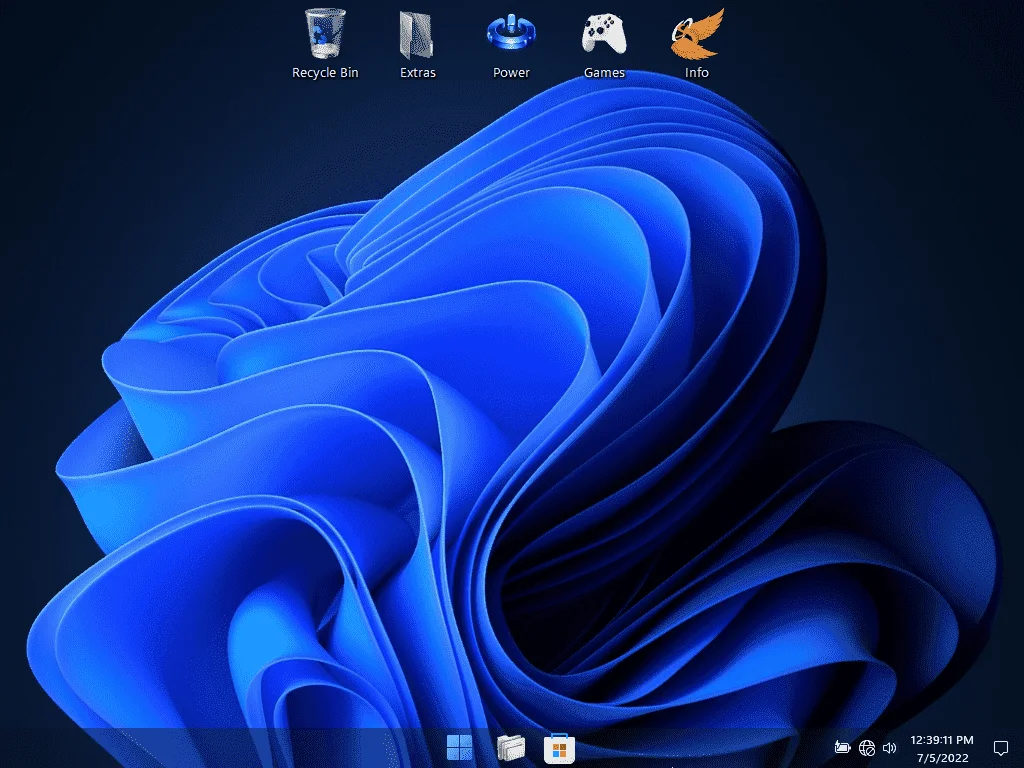Check the battery tray icon
This screenshot has width=1024, height=768.
click(842, 747)
